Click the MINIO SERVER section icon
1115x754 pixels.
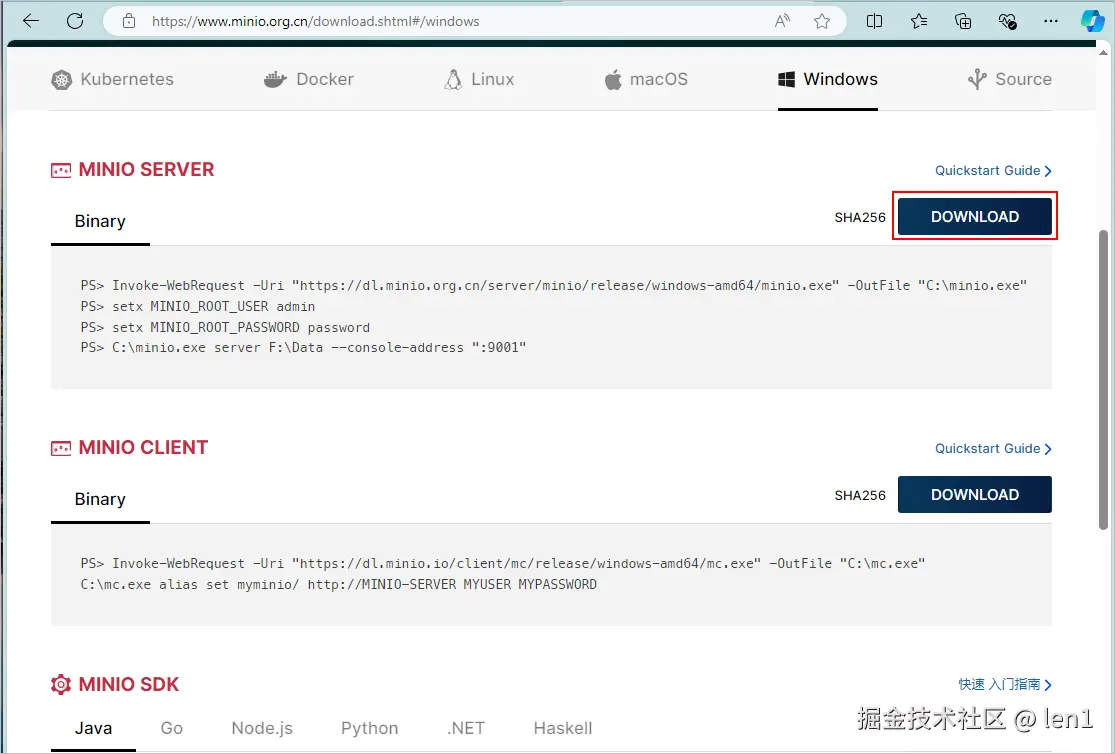[61, 171]
